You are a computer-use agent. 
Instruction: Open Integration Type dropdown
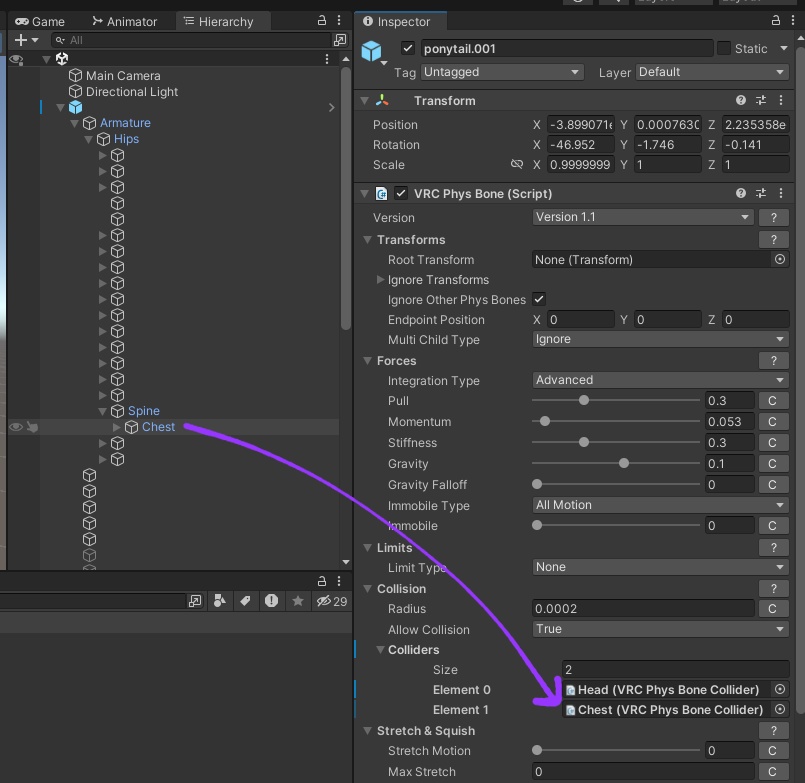[x=660, y=380]
